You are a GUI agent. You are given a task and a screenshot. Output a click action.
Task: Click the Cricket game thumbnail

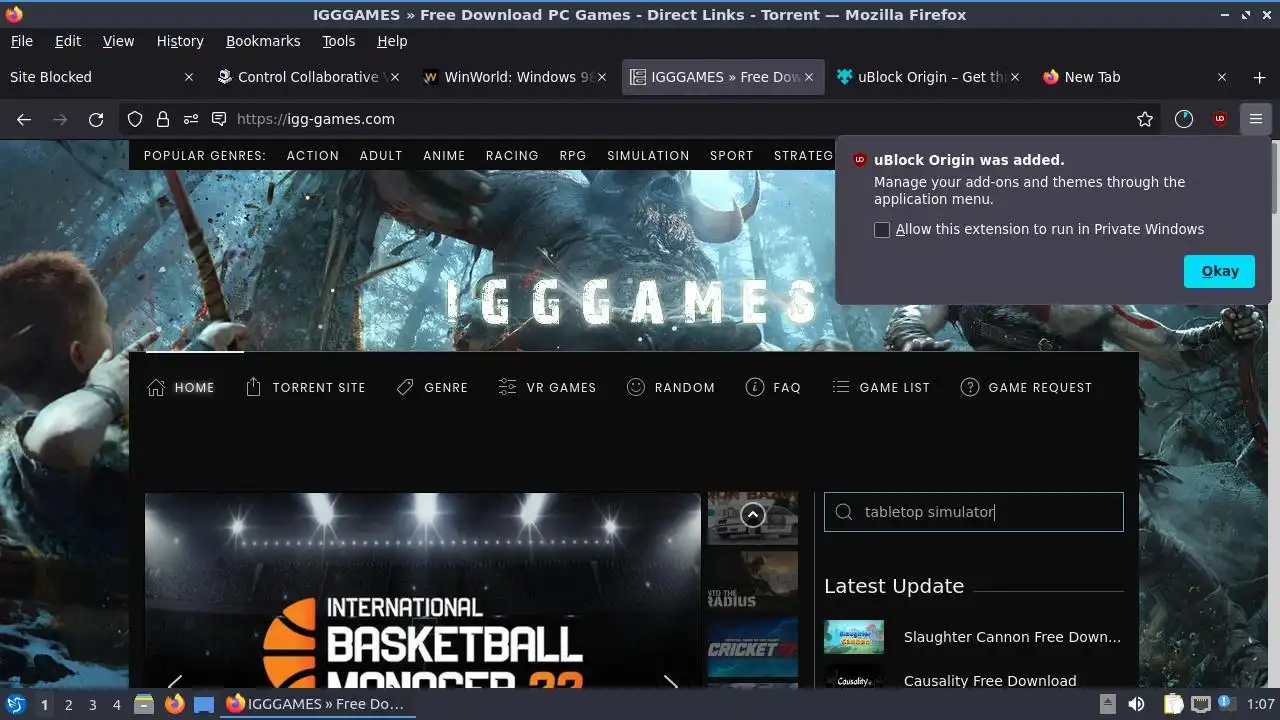tap(753, 647)
